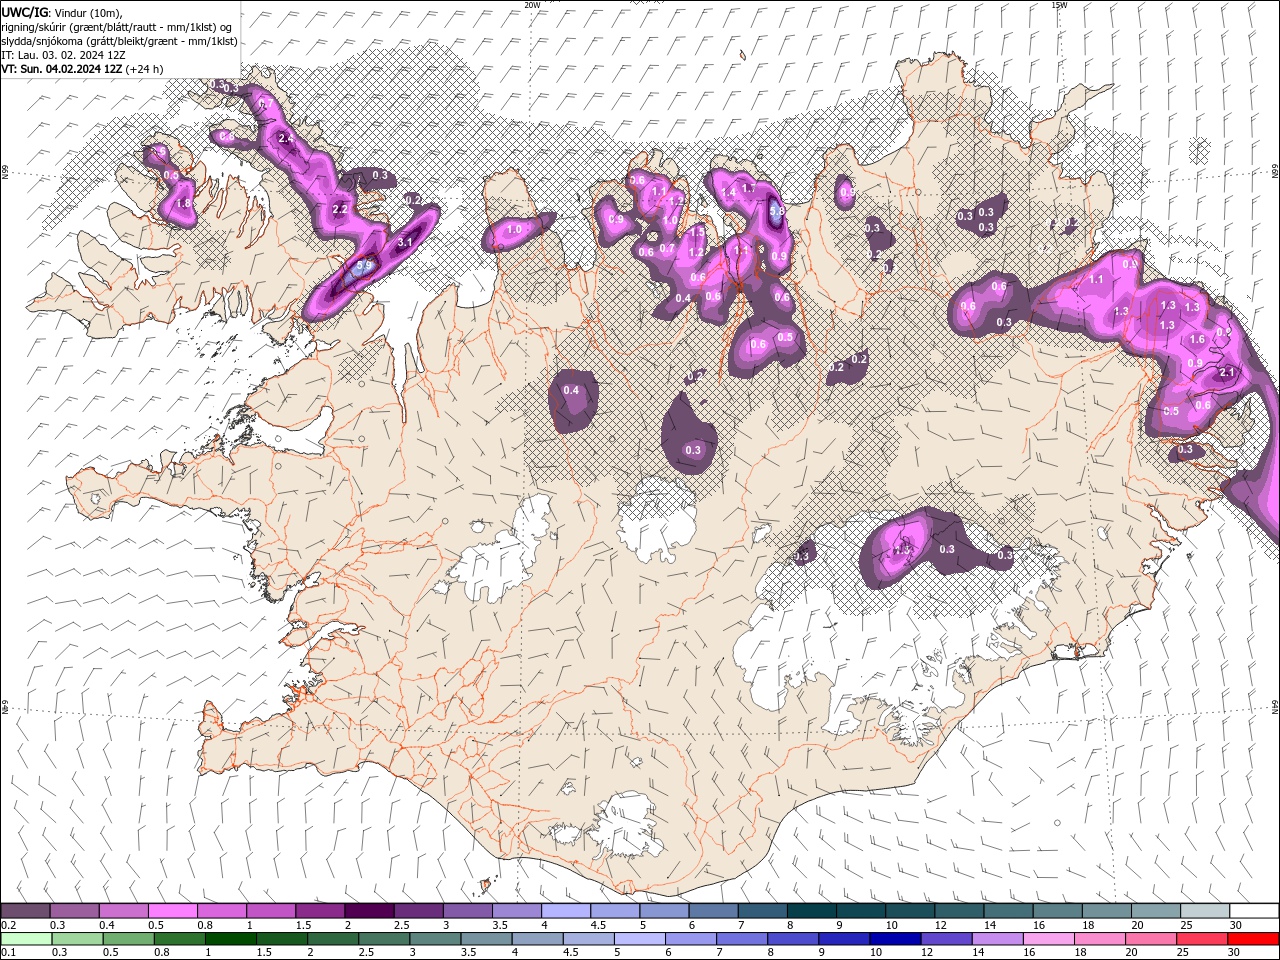This screenshot has width=1280, height=960.
Task: Click the "IT: Lau. 03. 02. 2024 12Z" line
Action: tap(63, 55)
